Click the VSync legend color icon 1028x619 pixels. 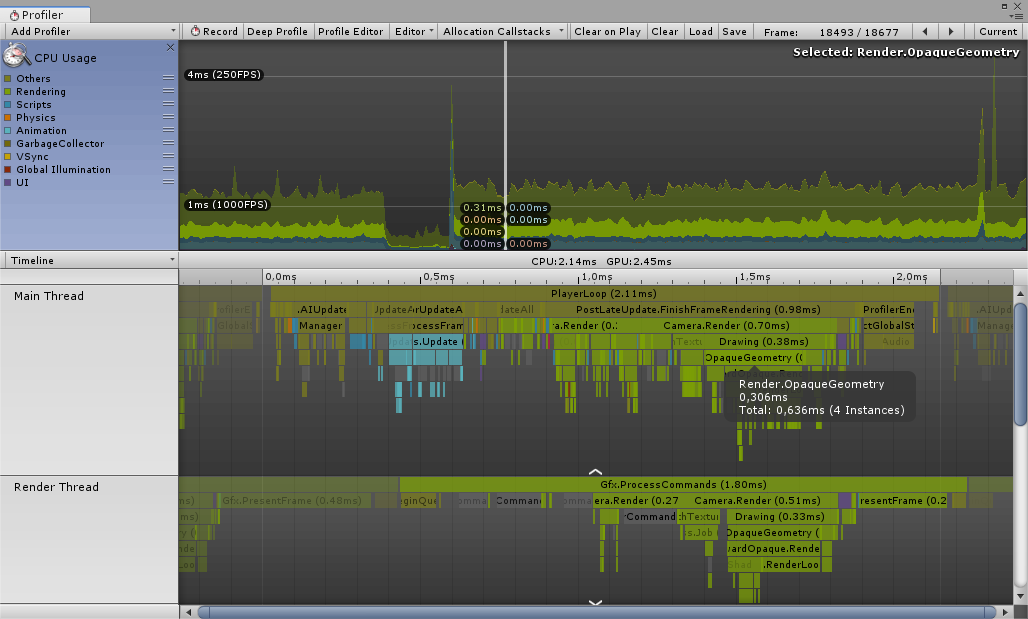[x=8, y=156]
